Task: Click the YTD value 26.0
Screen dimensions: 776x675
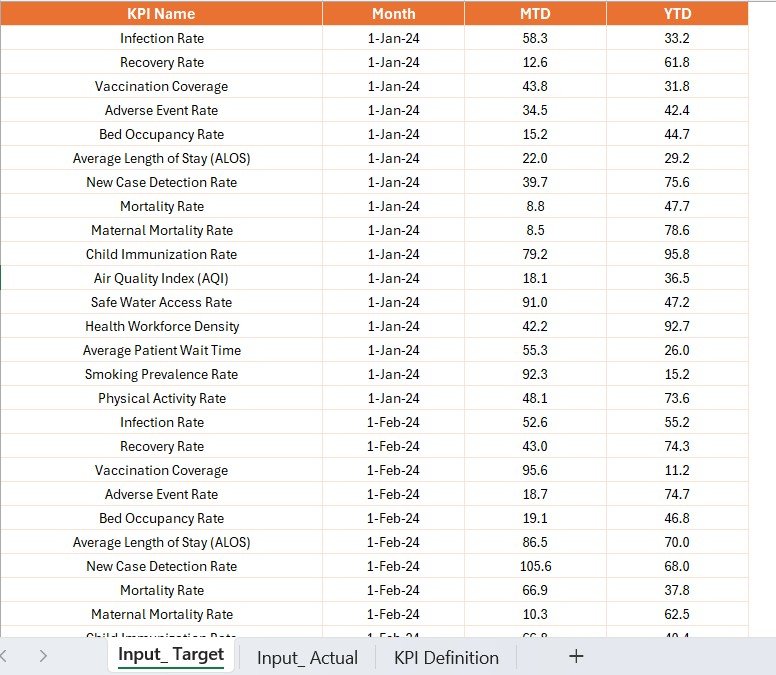Action: point(677,350)
